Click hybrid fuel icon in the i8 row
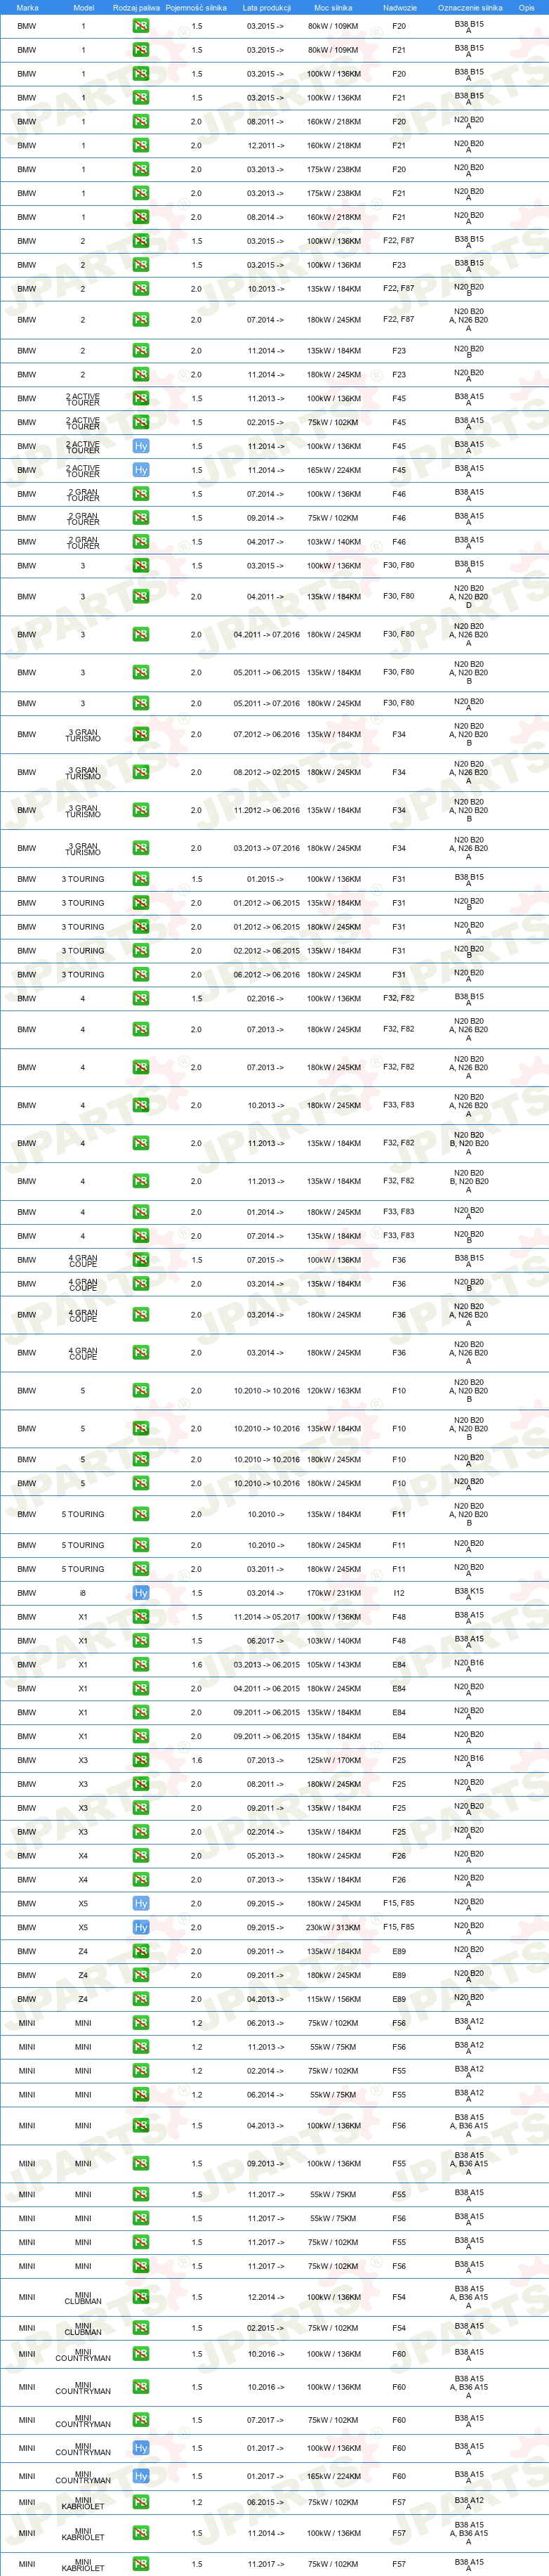This screenshot has height=2576, width=549. [x=141, y=1593]
